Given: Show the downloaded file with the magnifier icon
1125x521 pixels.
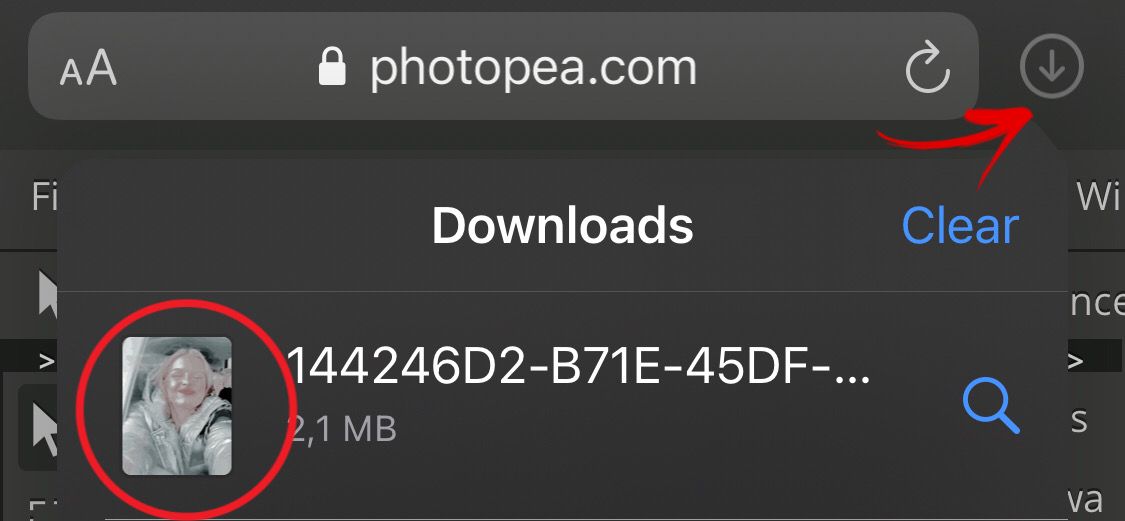Looking at the screenshot, I should click(991, 407).
